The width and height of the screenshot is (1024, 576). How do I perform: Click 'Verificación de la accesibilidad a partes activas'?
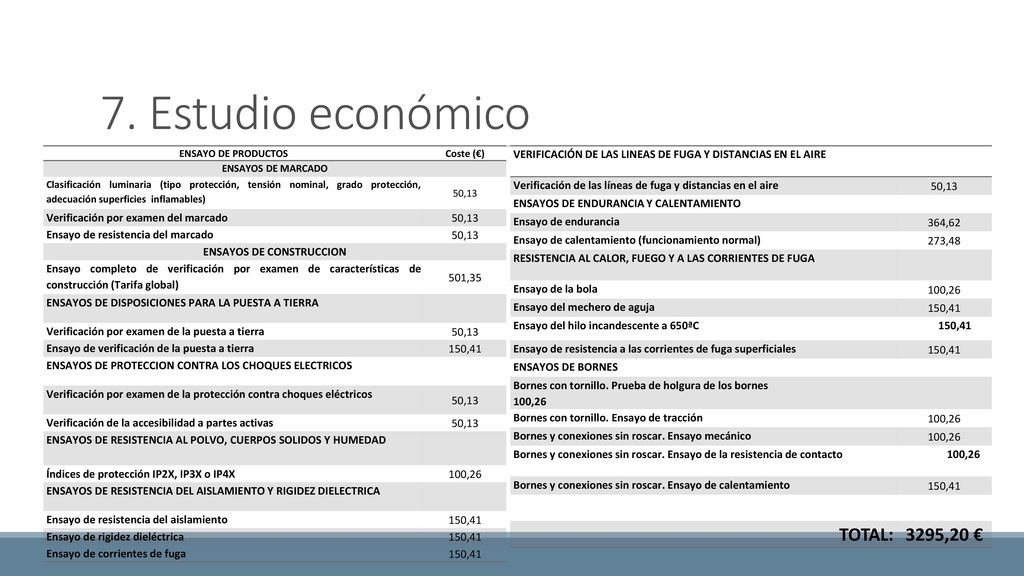[159, 423]
